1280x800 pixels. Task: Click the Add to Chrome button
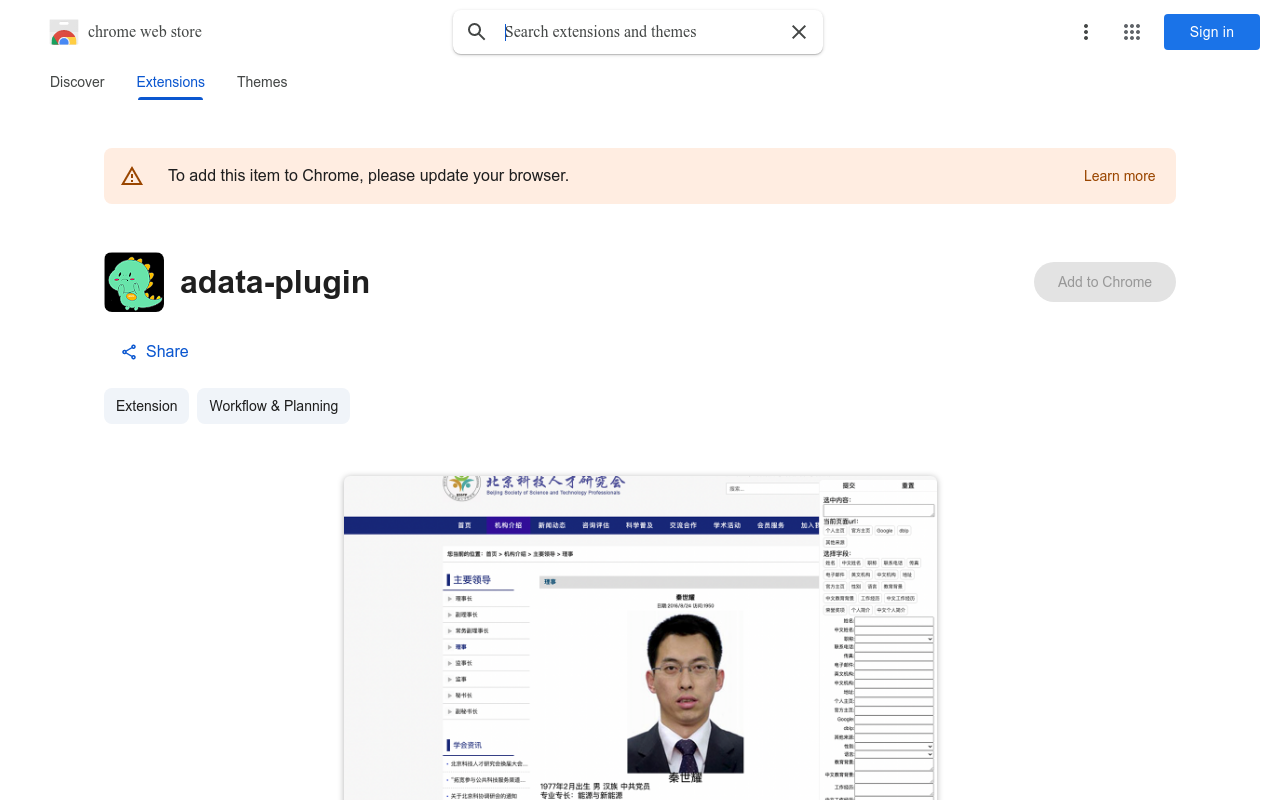[1104, 282]
